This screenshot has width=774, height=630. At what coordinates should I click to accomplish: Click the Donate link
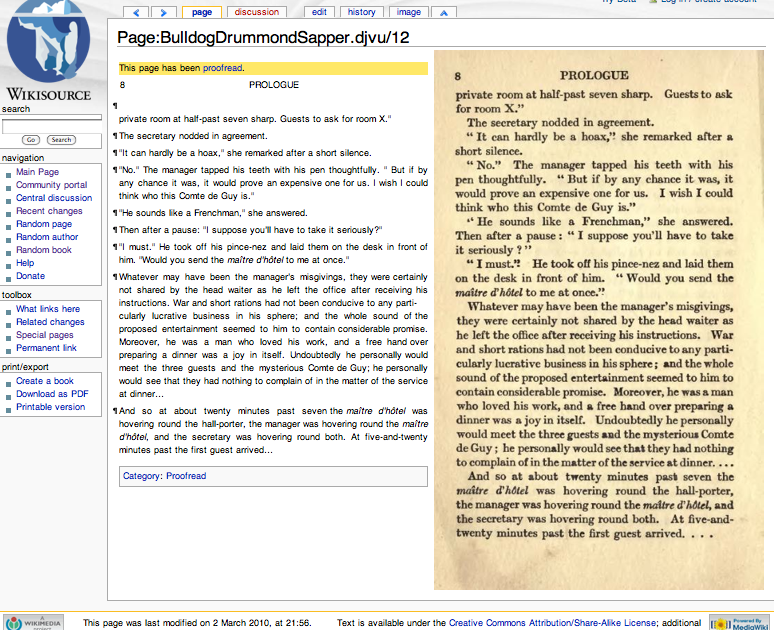click(30, 276)
